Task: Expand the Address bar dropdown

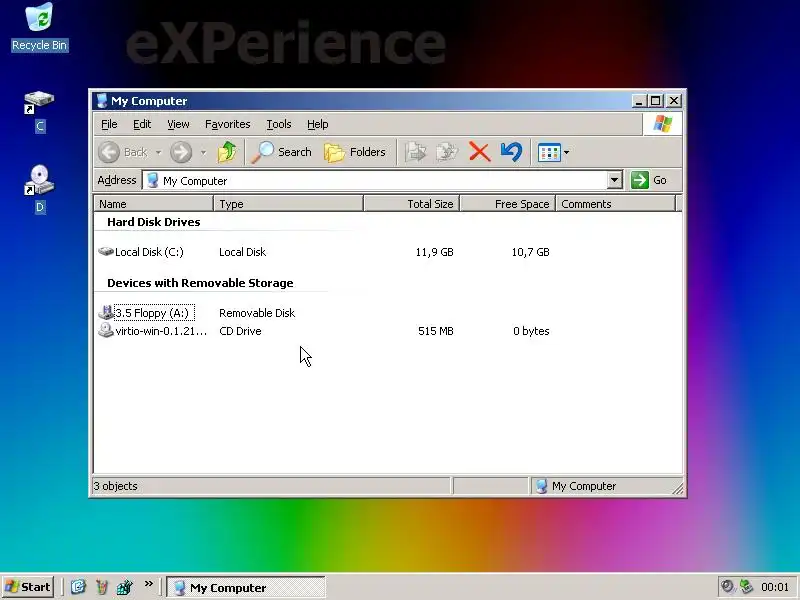Action: [615, 180]
